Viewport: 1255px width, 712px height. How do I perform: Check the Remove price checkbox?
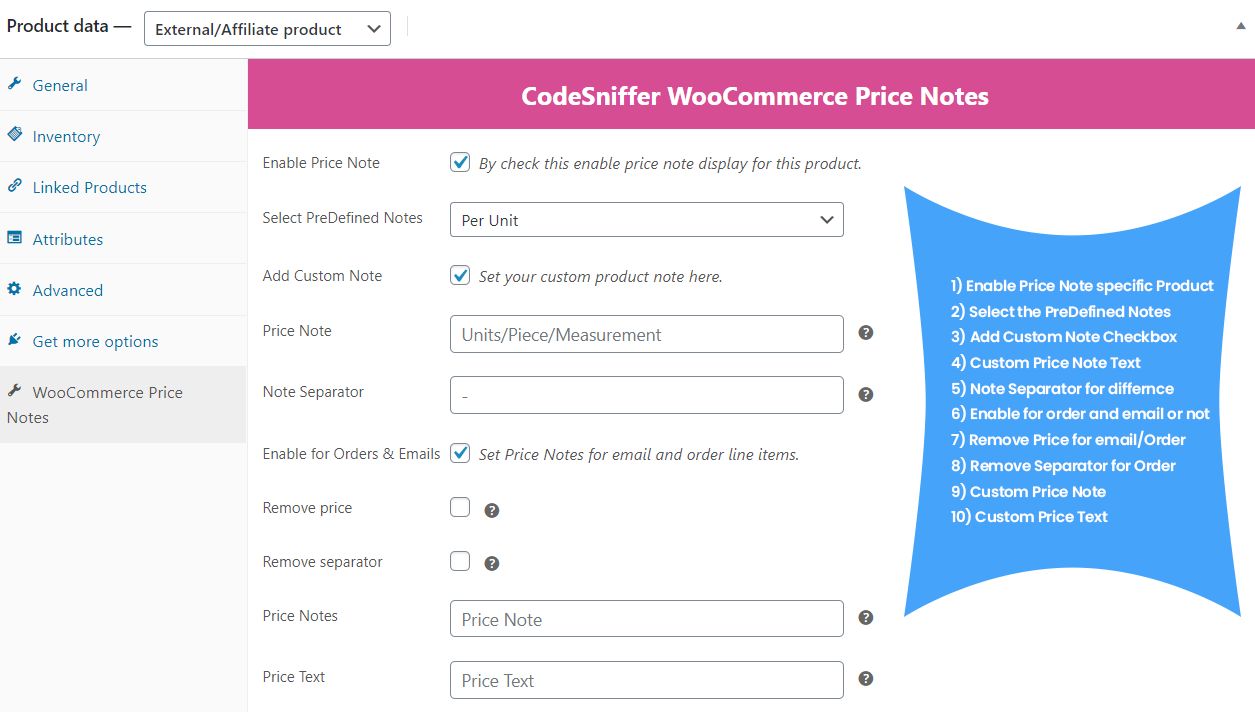[460, 507]
